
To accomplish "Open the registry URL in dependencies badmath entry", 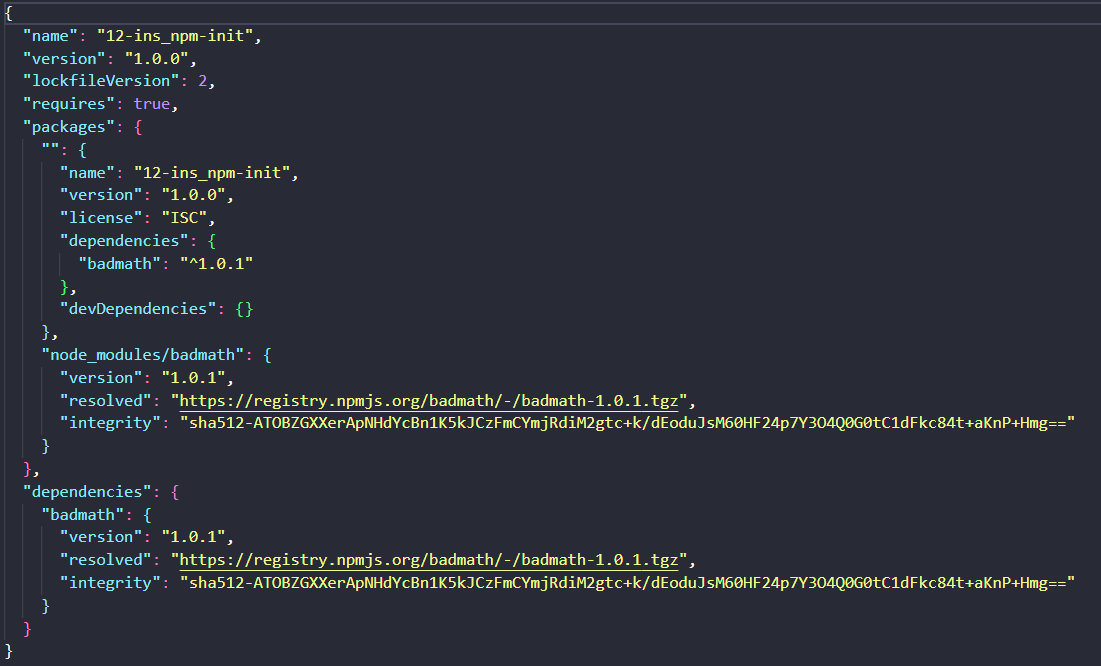I will pyautogui.click(x=429, y=560).
